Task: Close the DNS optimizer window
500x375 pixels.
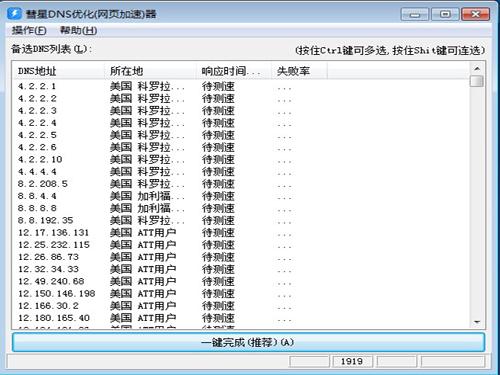Action: click(476, 14)
